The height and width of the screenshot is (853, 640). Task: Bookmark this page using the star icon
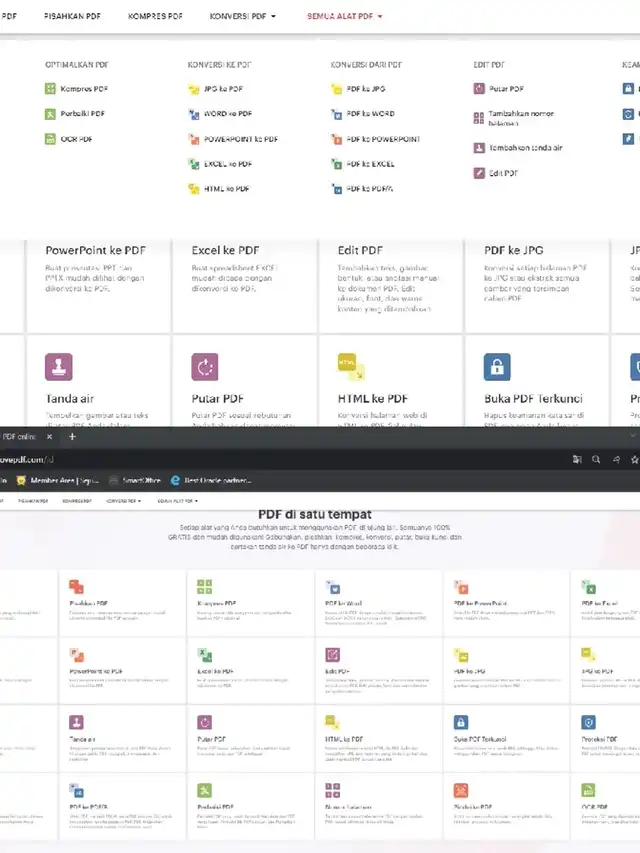pos(634,459)
